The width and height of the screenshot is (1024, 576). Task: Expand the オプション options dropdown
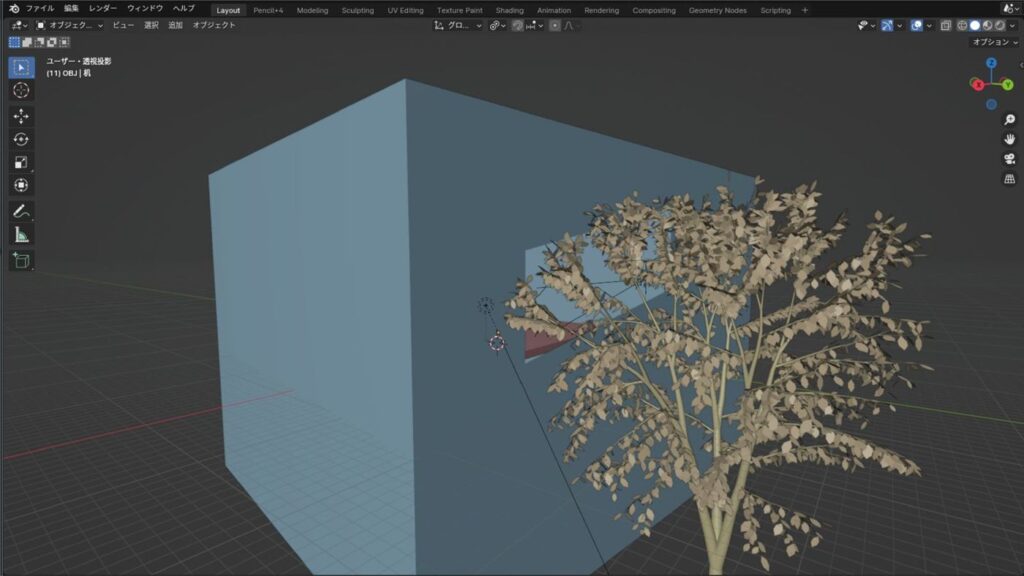pyautogui.click(x=995, y=42)
